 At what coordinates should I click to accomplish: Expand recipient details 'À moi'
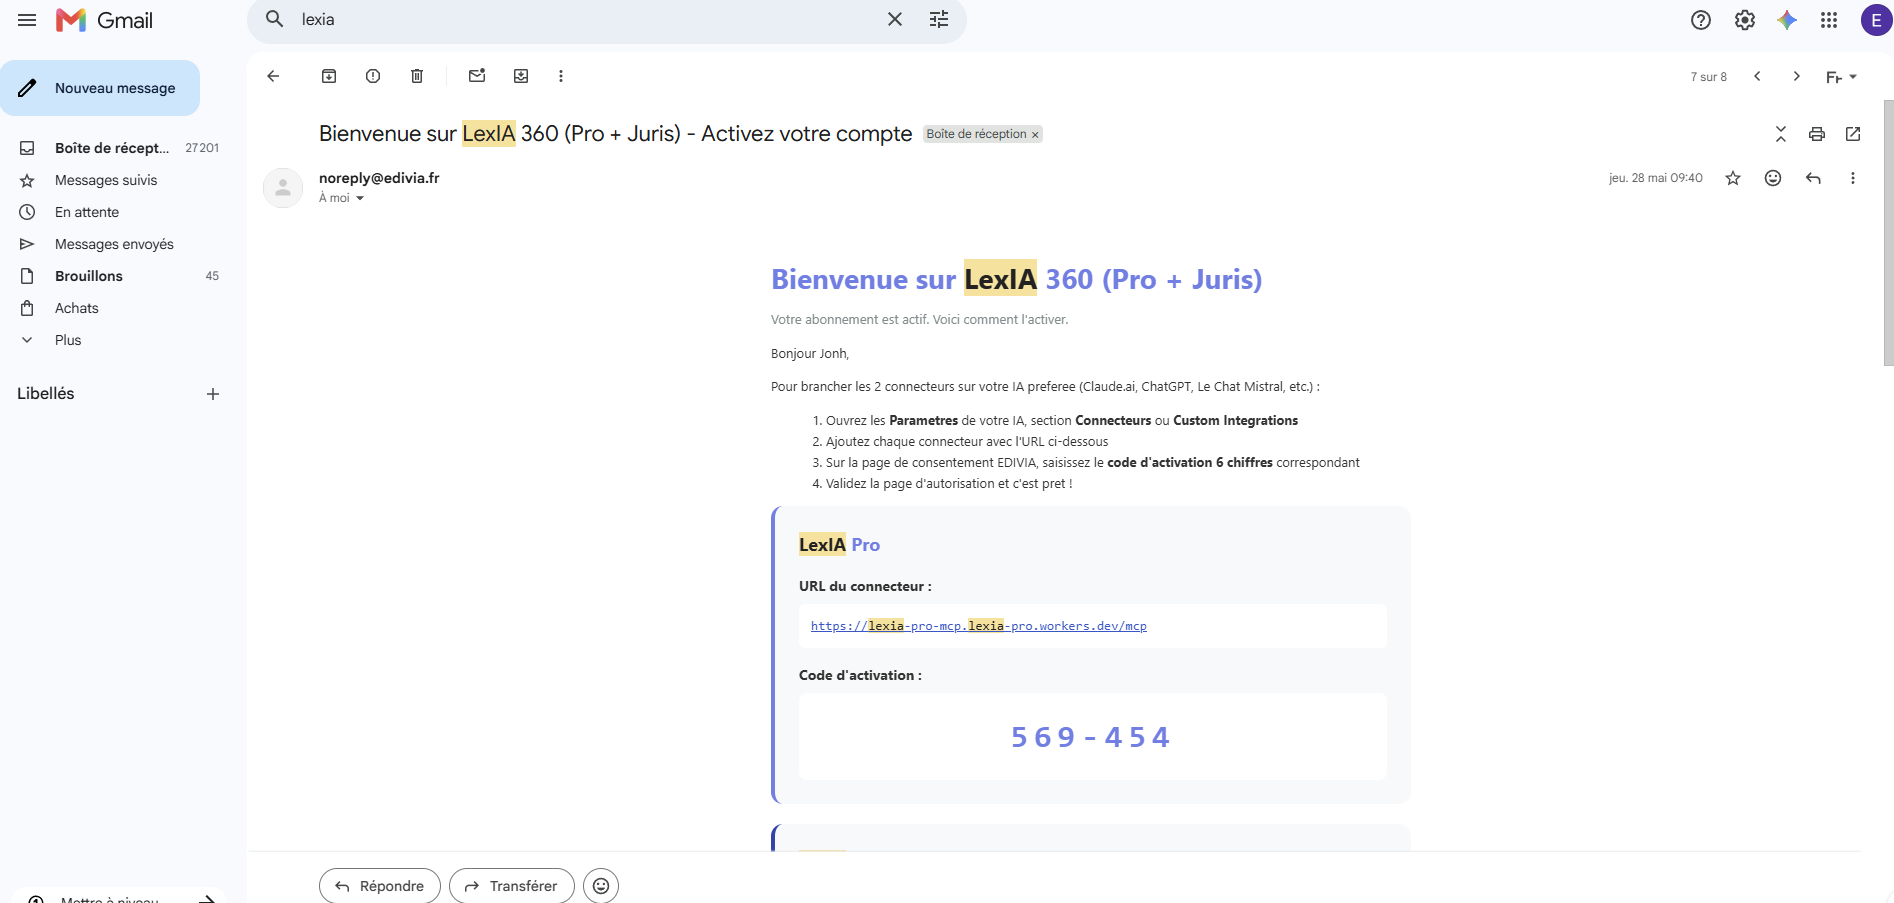tap(359, 198)
